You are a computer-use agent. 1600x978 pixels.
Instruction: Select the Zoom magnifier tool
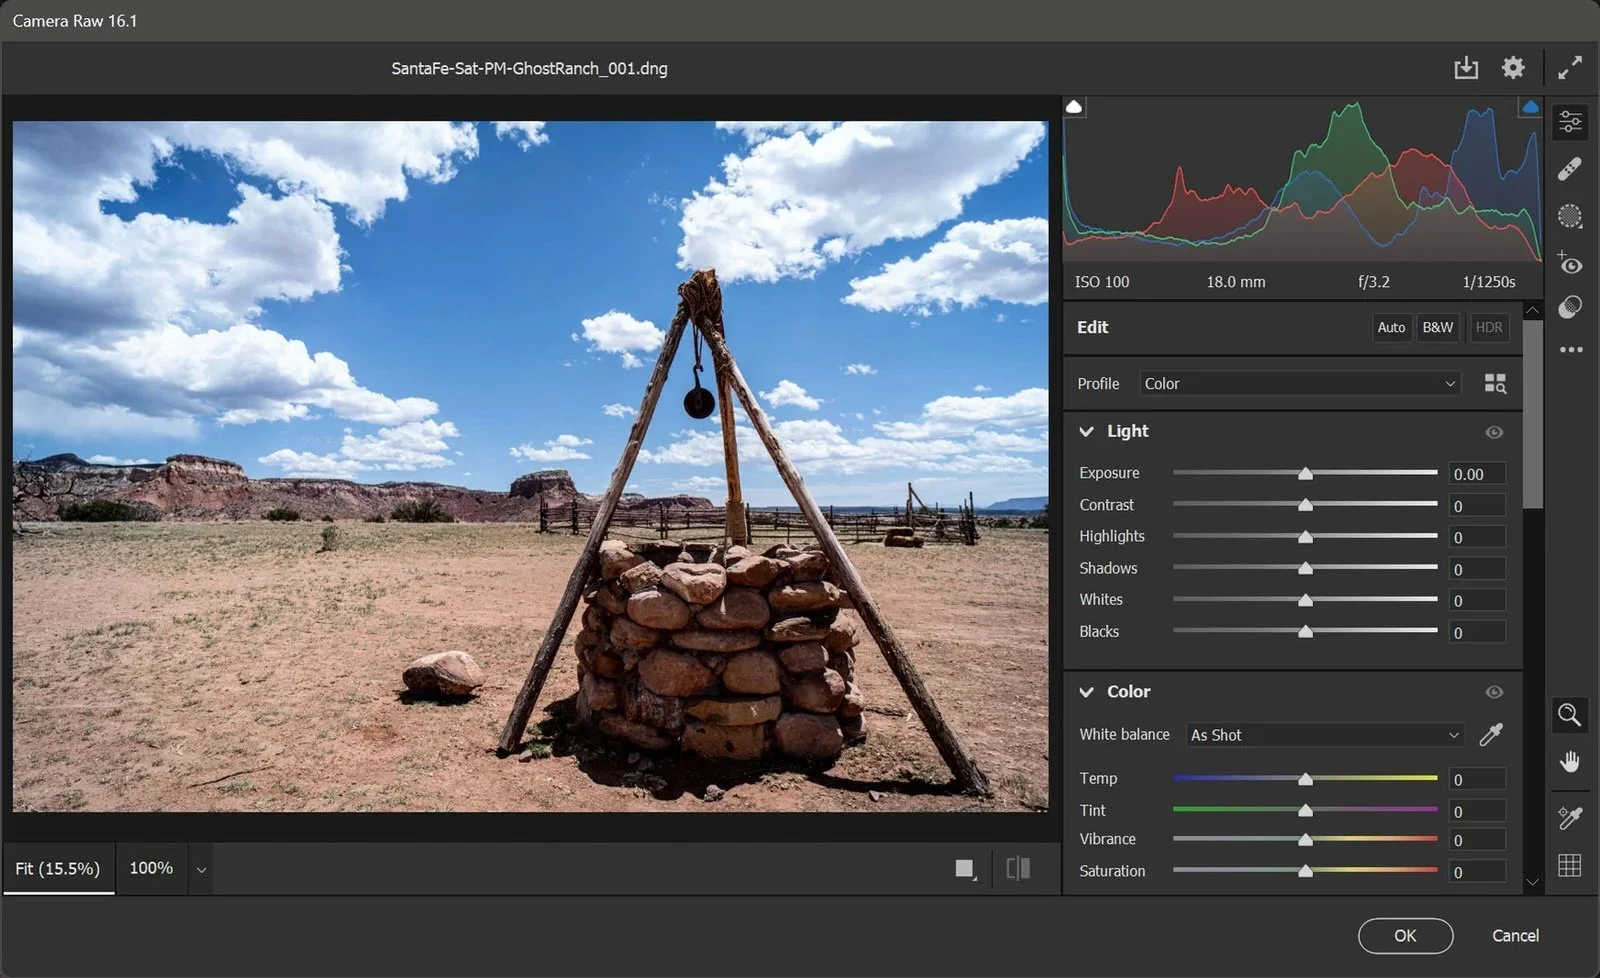(x=1570, y=715)
